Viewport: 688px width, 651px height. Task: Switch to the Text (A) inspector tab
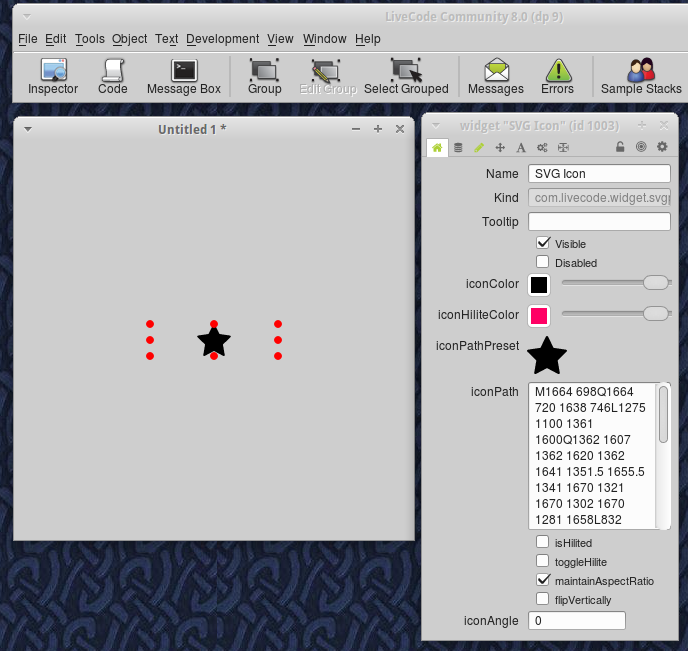pyautogui.click(x=521, y=147)
